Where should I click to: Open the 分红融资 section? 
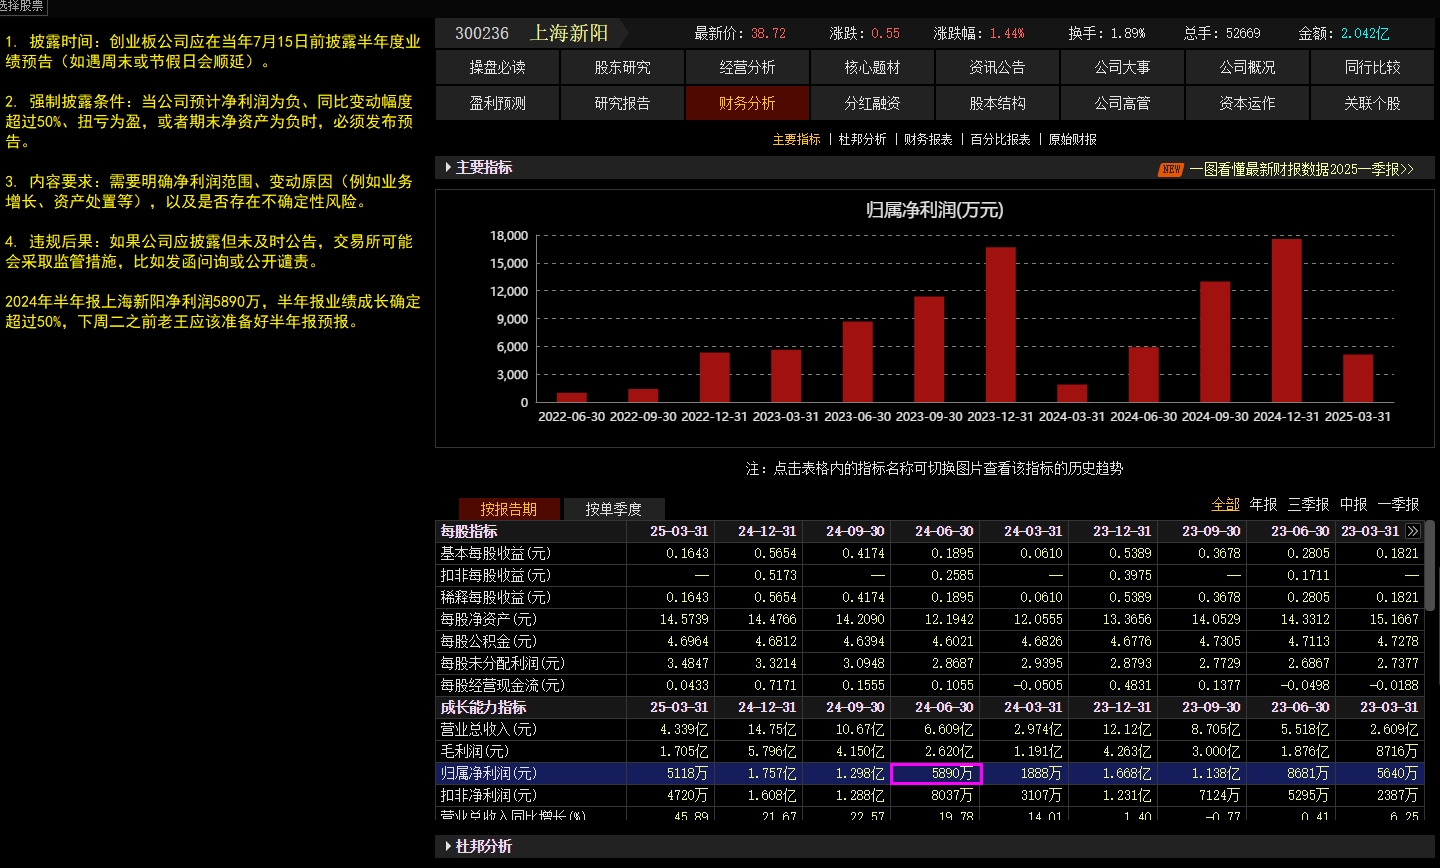(x=872, y=103)
